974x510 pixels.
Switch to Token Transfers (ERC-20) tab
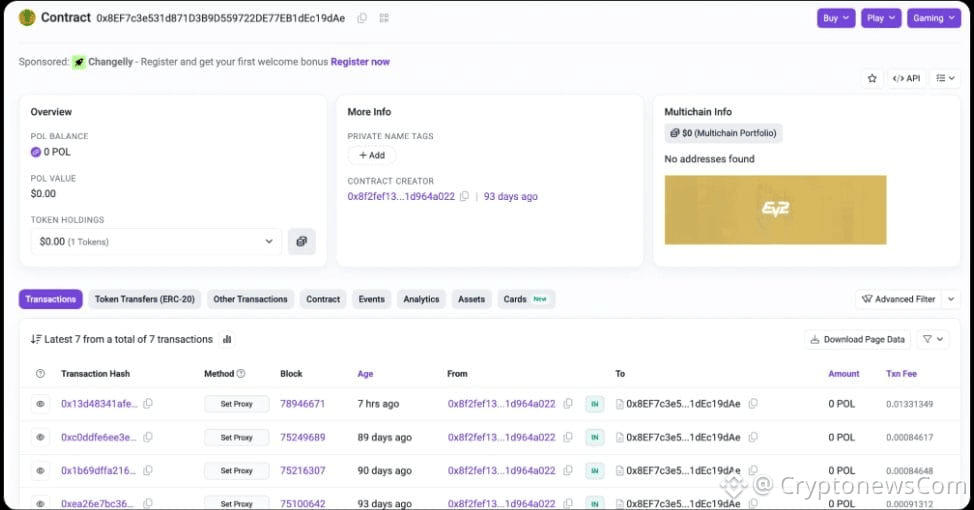click(145, 299)
